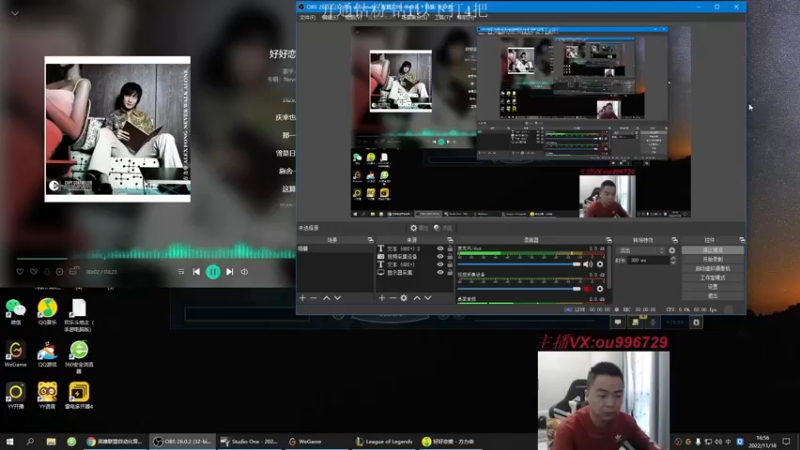Open the 场景集合(S) menu in OBS
Viewport: 800px width, 450px height.
[x=414, y=17]
